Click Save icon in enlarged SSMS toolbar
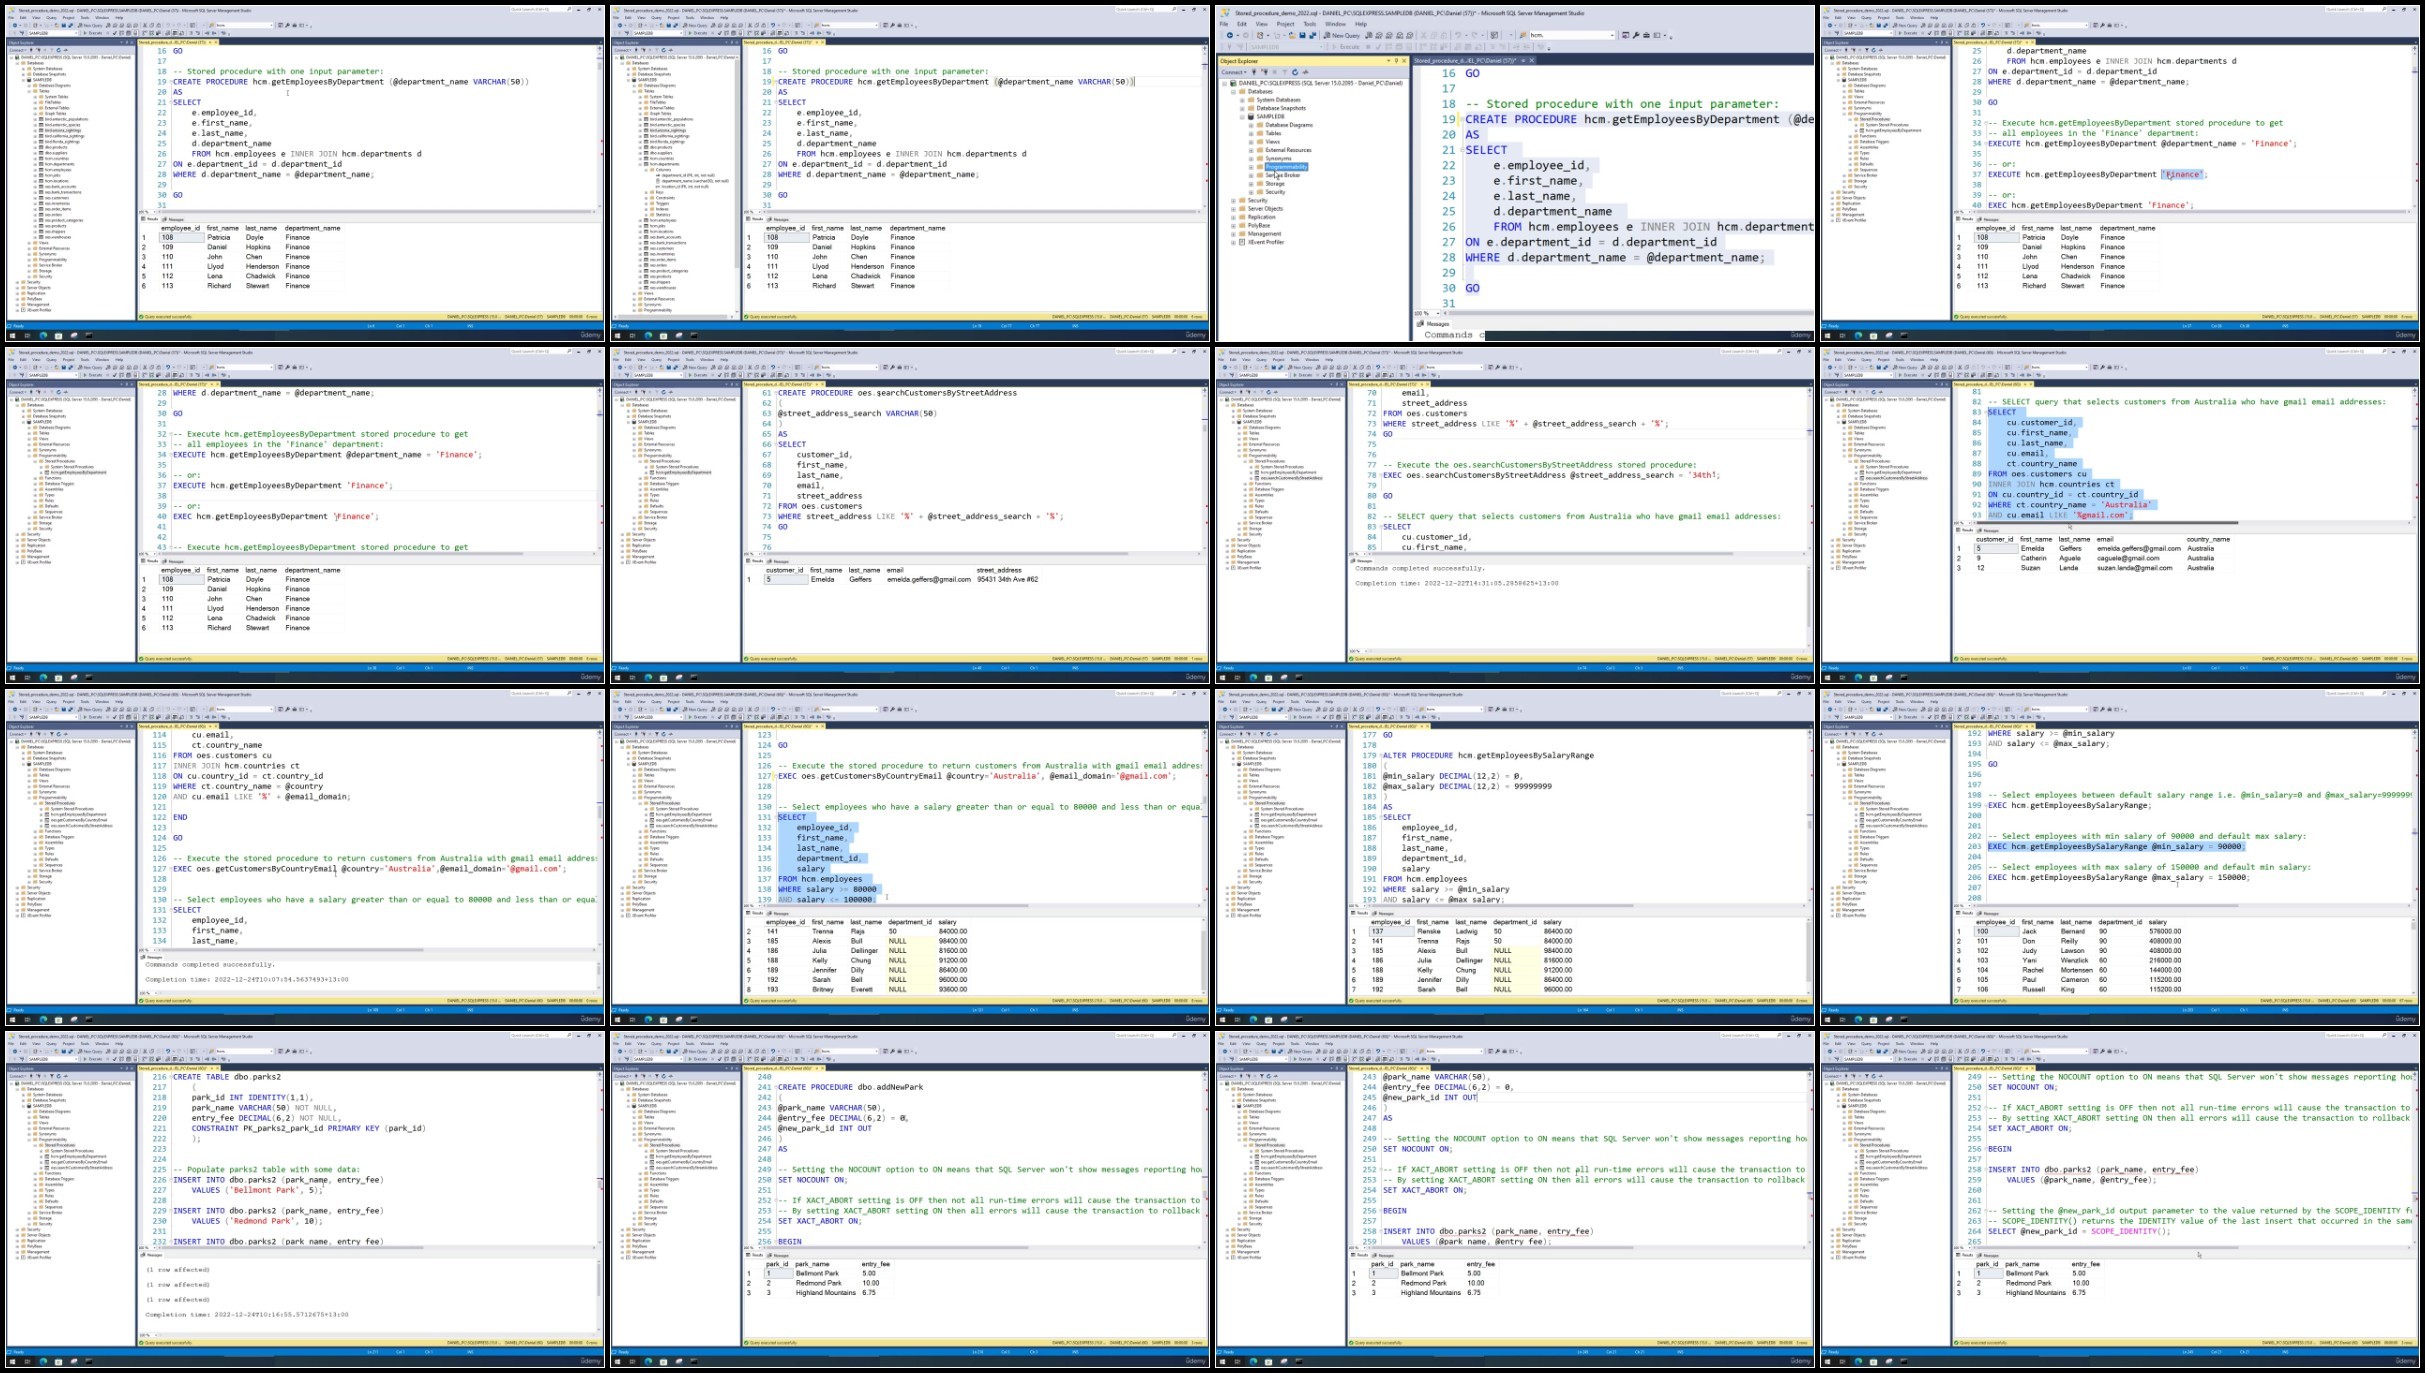The width and height of the screenshot is (2425, 1373). pyautogui.click(x=1302, y=35)
